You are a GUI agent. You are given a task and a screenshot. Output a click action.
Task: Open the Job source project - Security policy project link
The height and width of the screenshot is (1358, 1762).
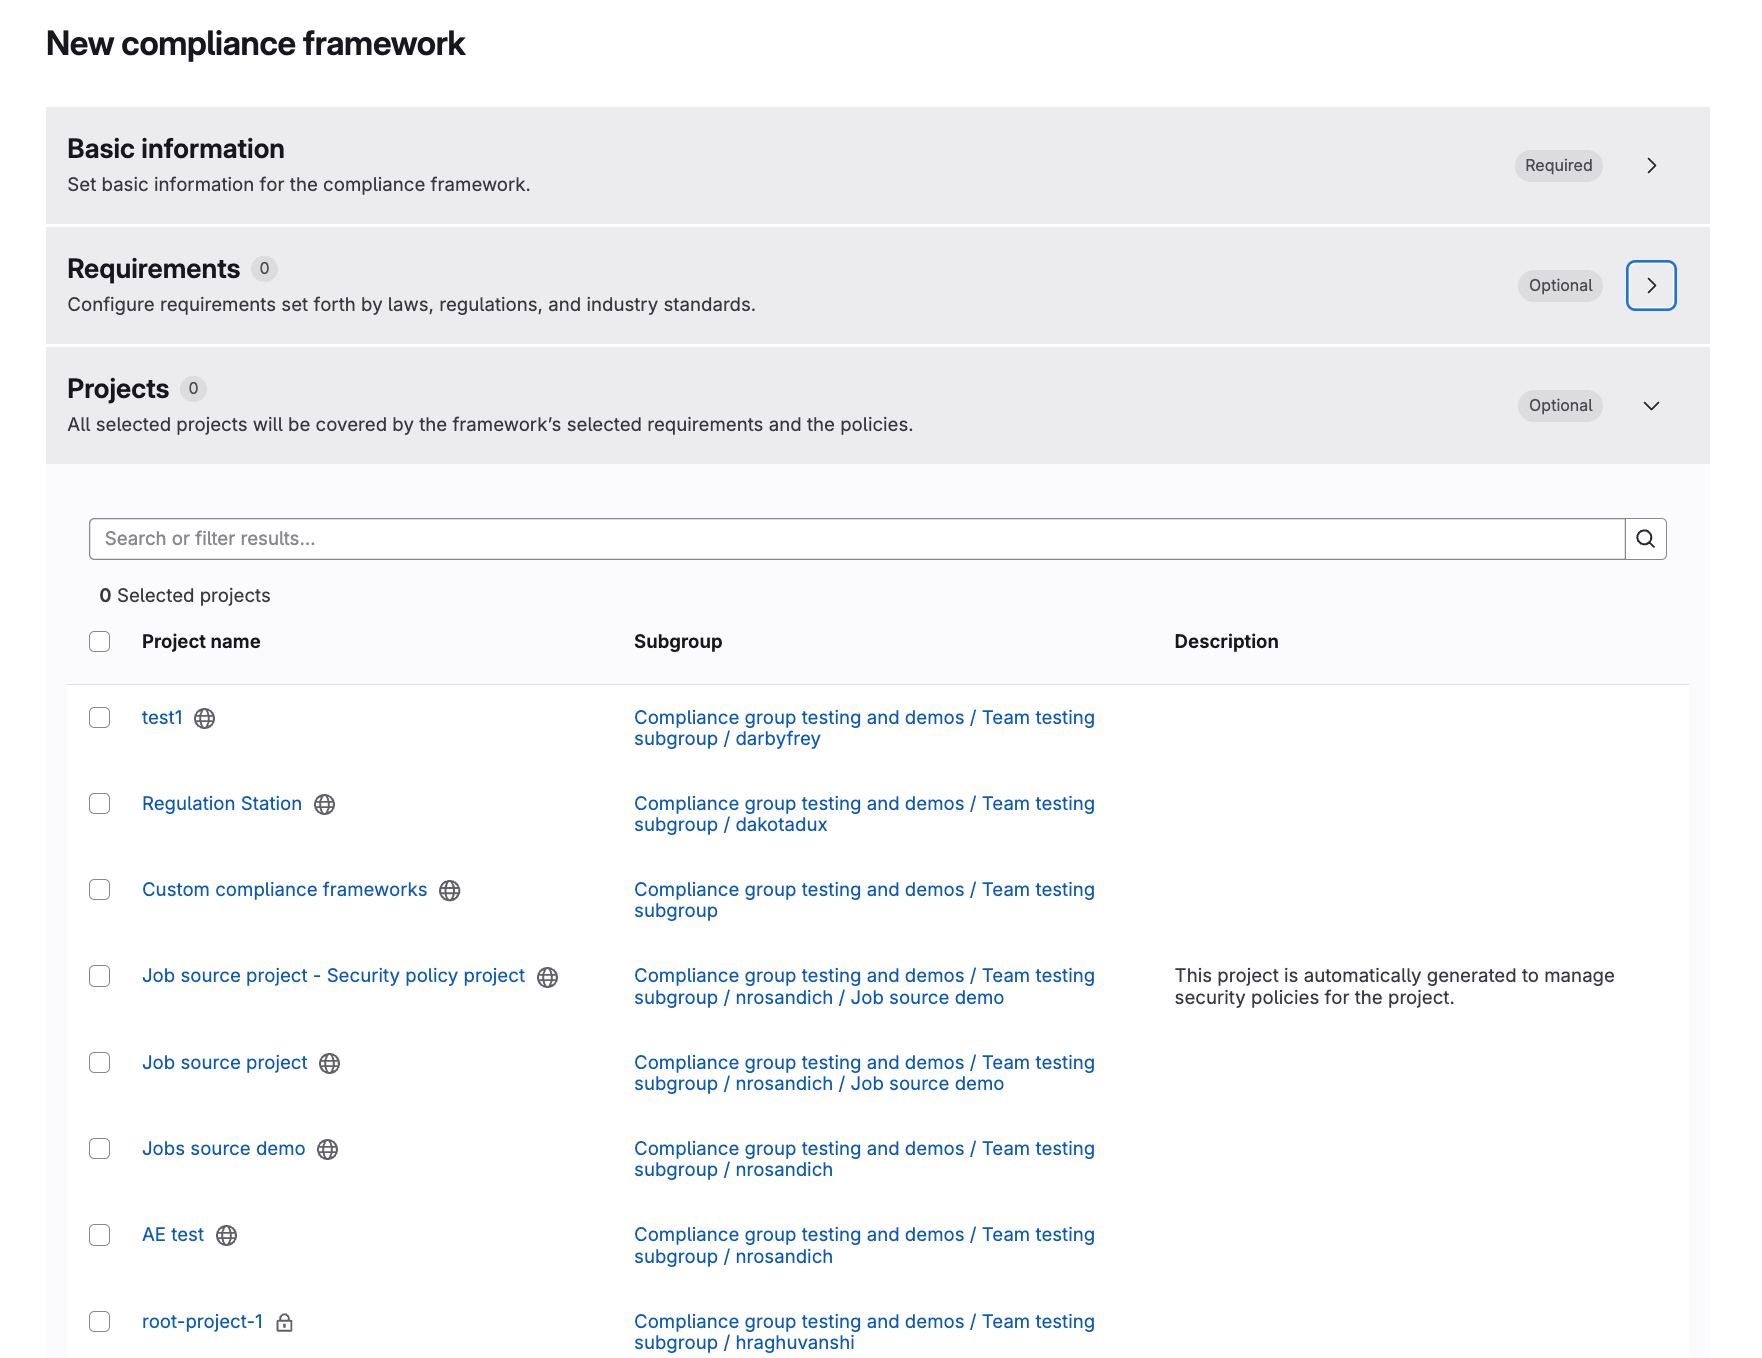(x=332, y=975)
